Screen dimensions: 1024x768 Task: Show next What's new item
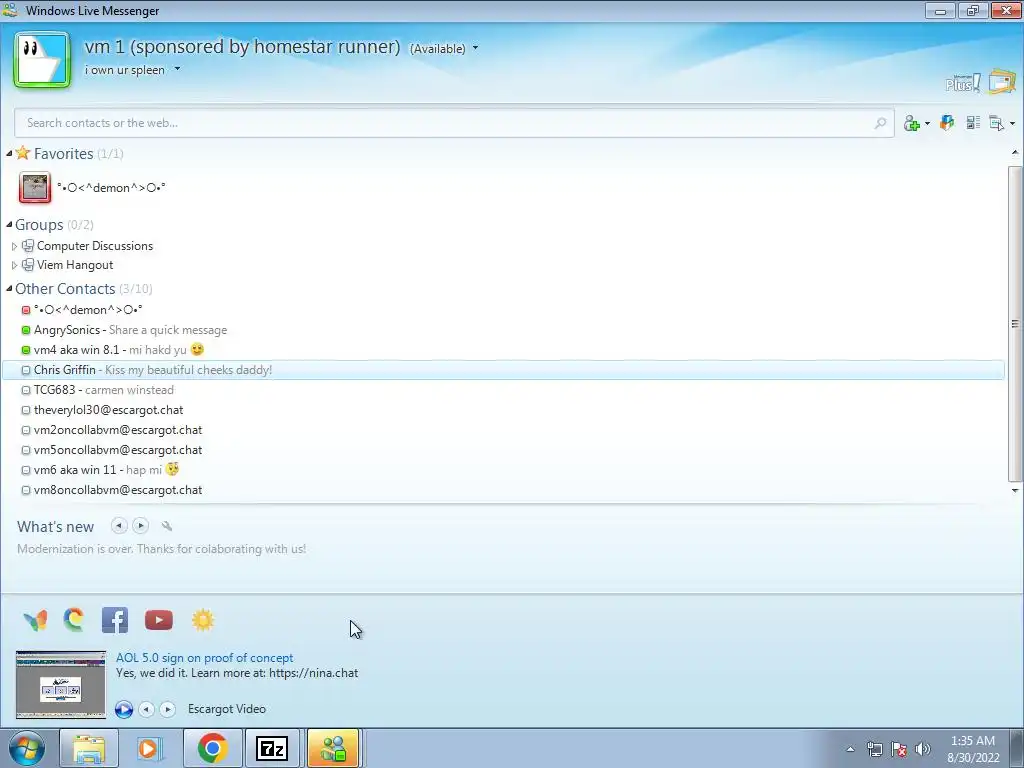[x=140, y=526]
